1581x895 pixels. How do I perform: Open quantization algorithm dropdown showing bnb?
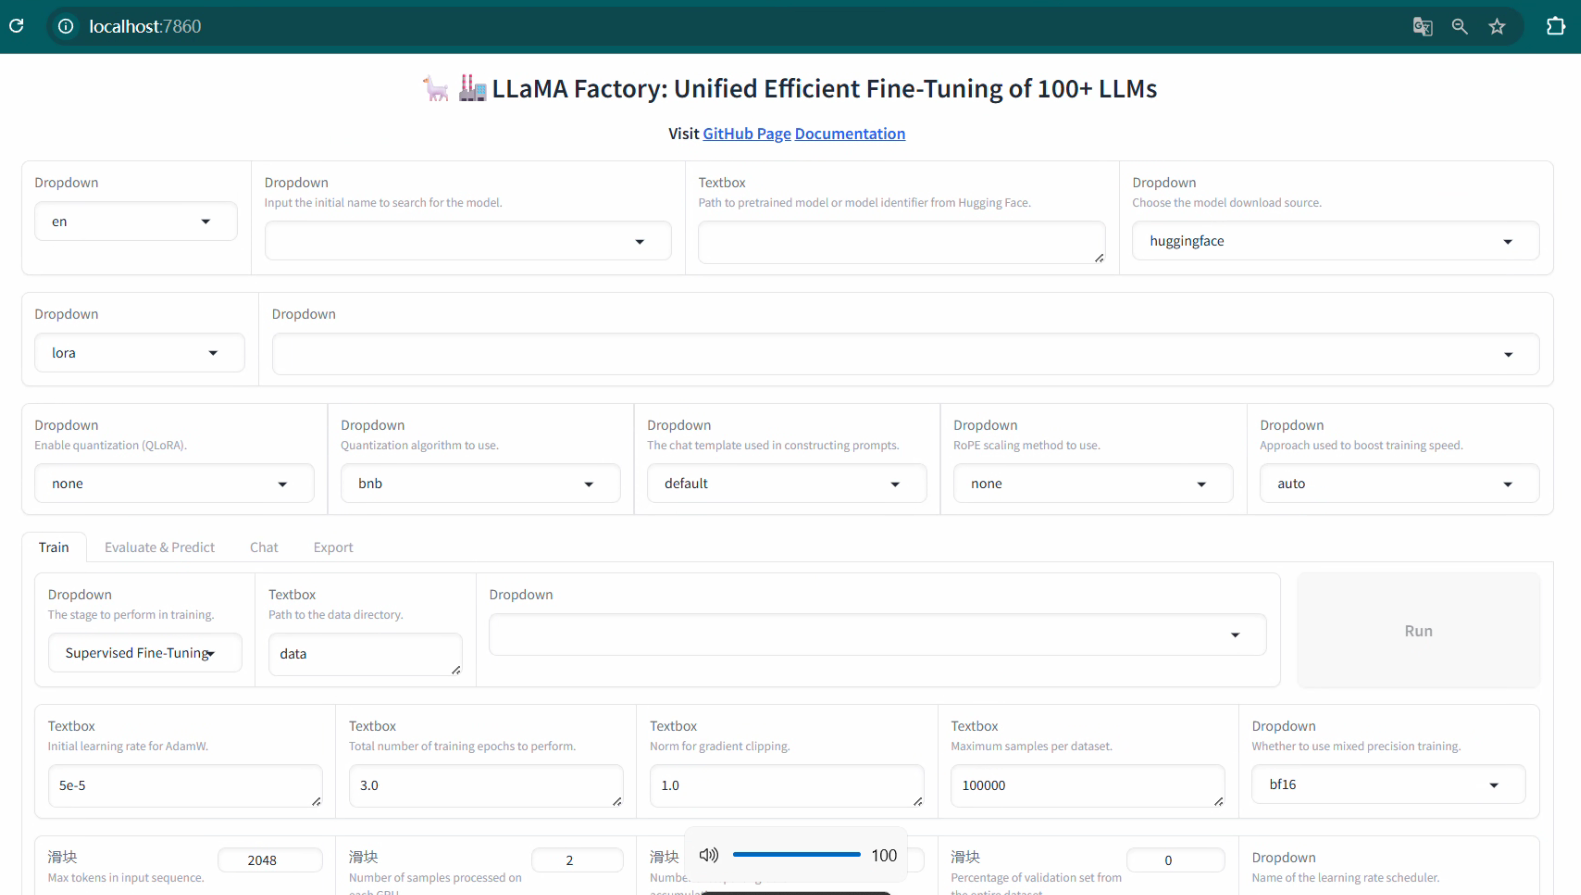(480, 483)
